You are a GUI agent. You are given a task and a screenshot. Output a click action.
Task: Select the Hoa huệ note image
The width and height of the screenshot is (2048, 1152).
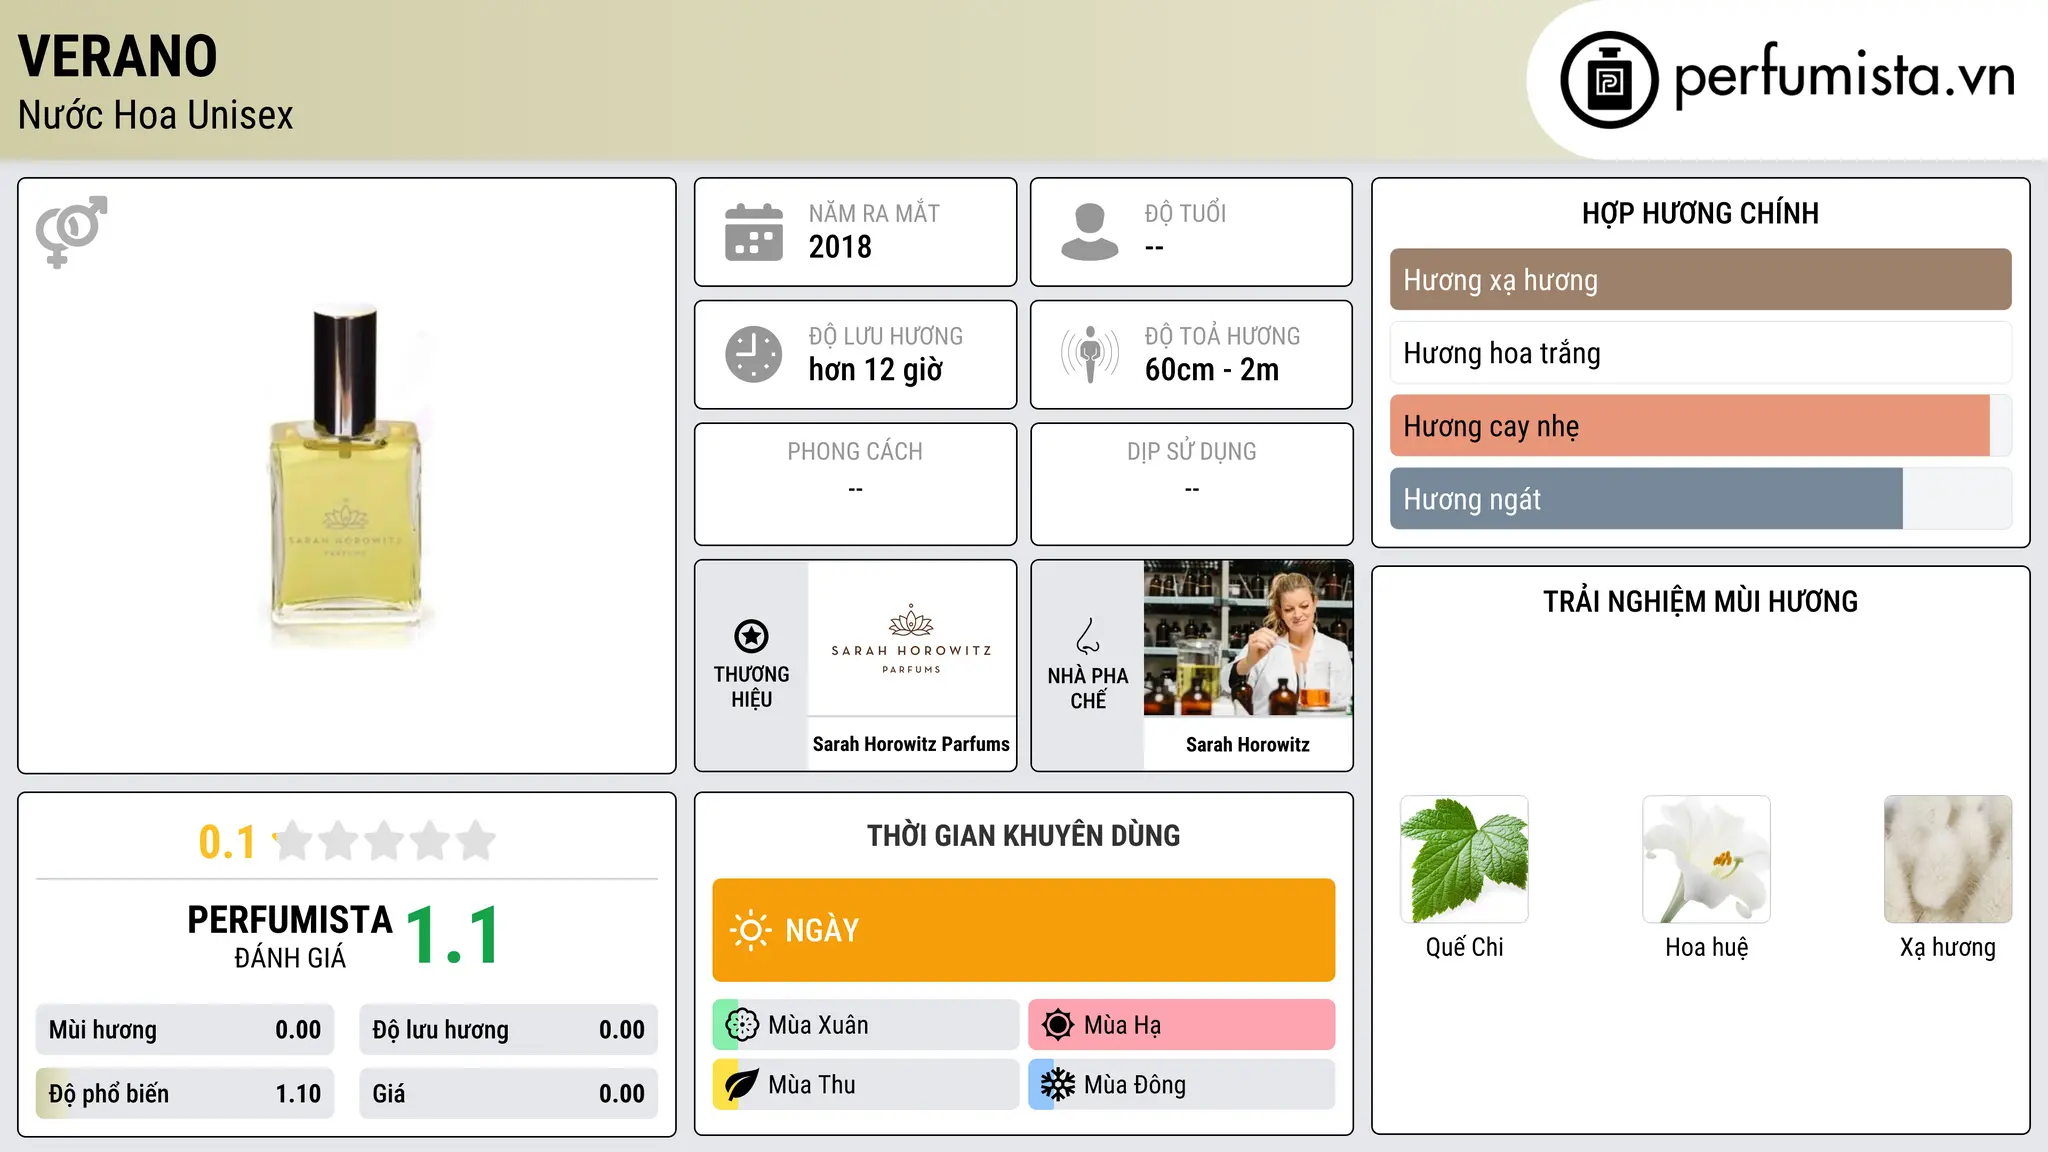[1706, 859]
